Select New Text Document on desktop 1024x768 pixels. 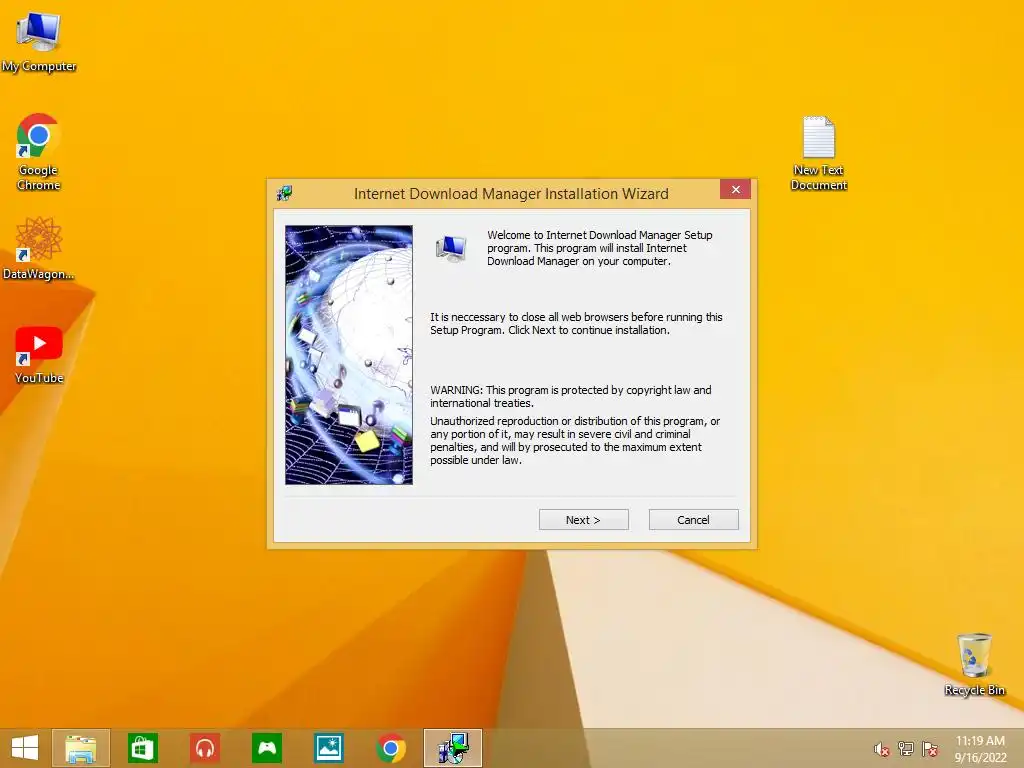pyautogui.click(x=818, y=153)
